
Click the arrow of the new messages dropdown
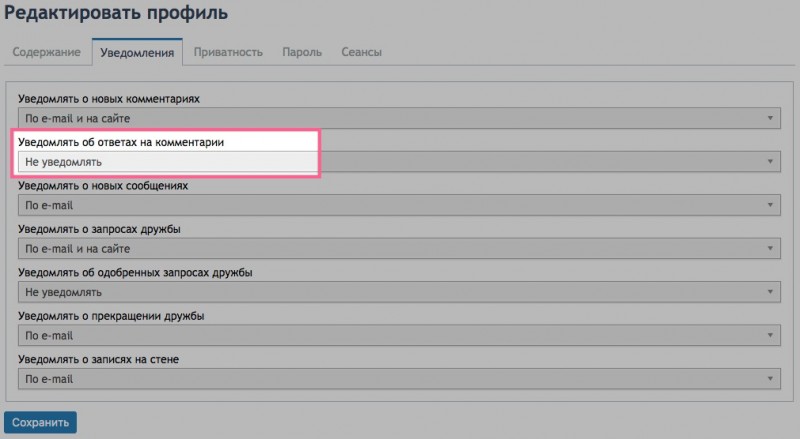[x=770, y=205]
